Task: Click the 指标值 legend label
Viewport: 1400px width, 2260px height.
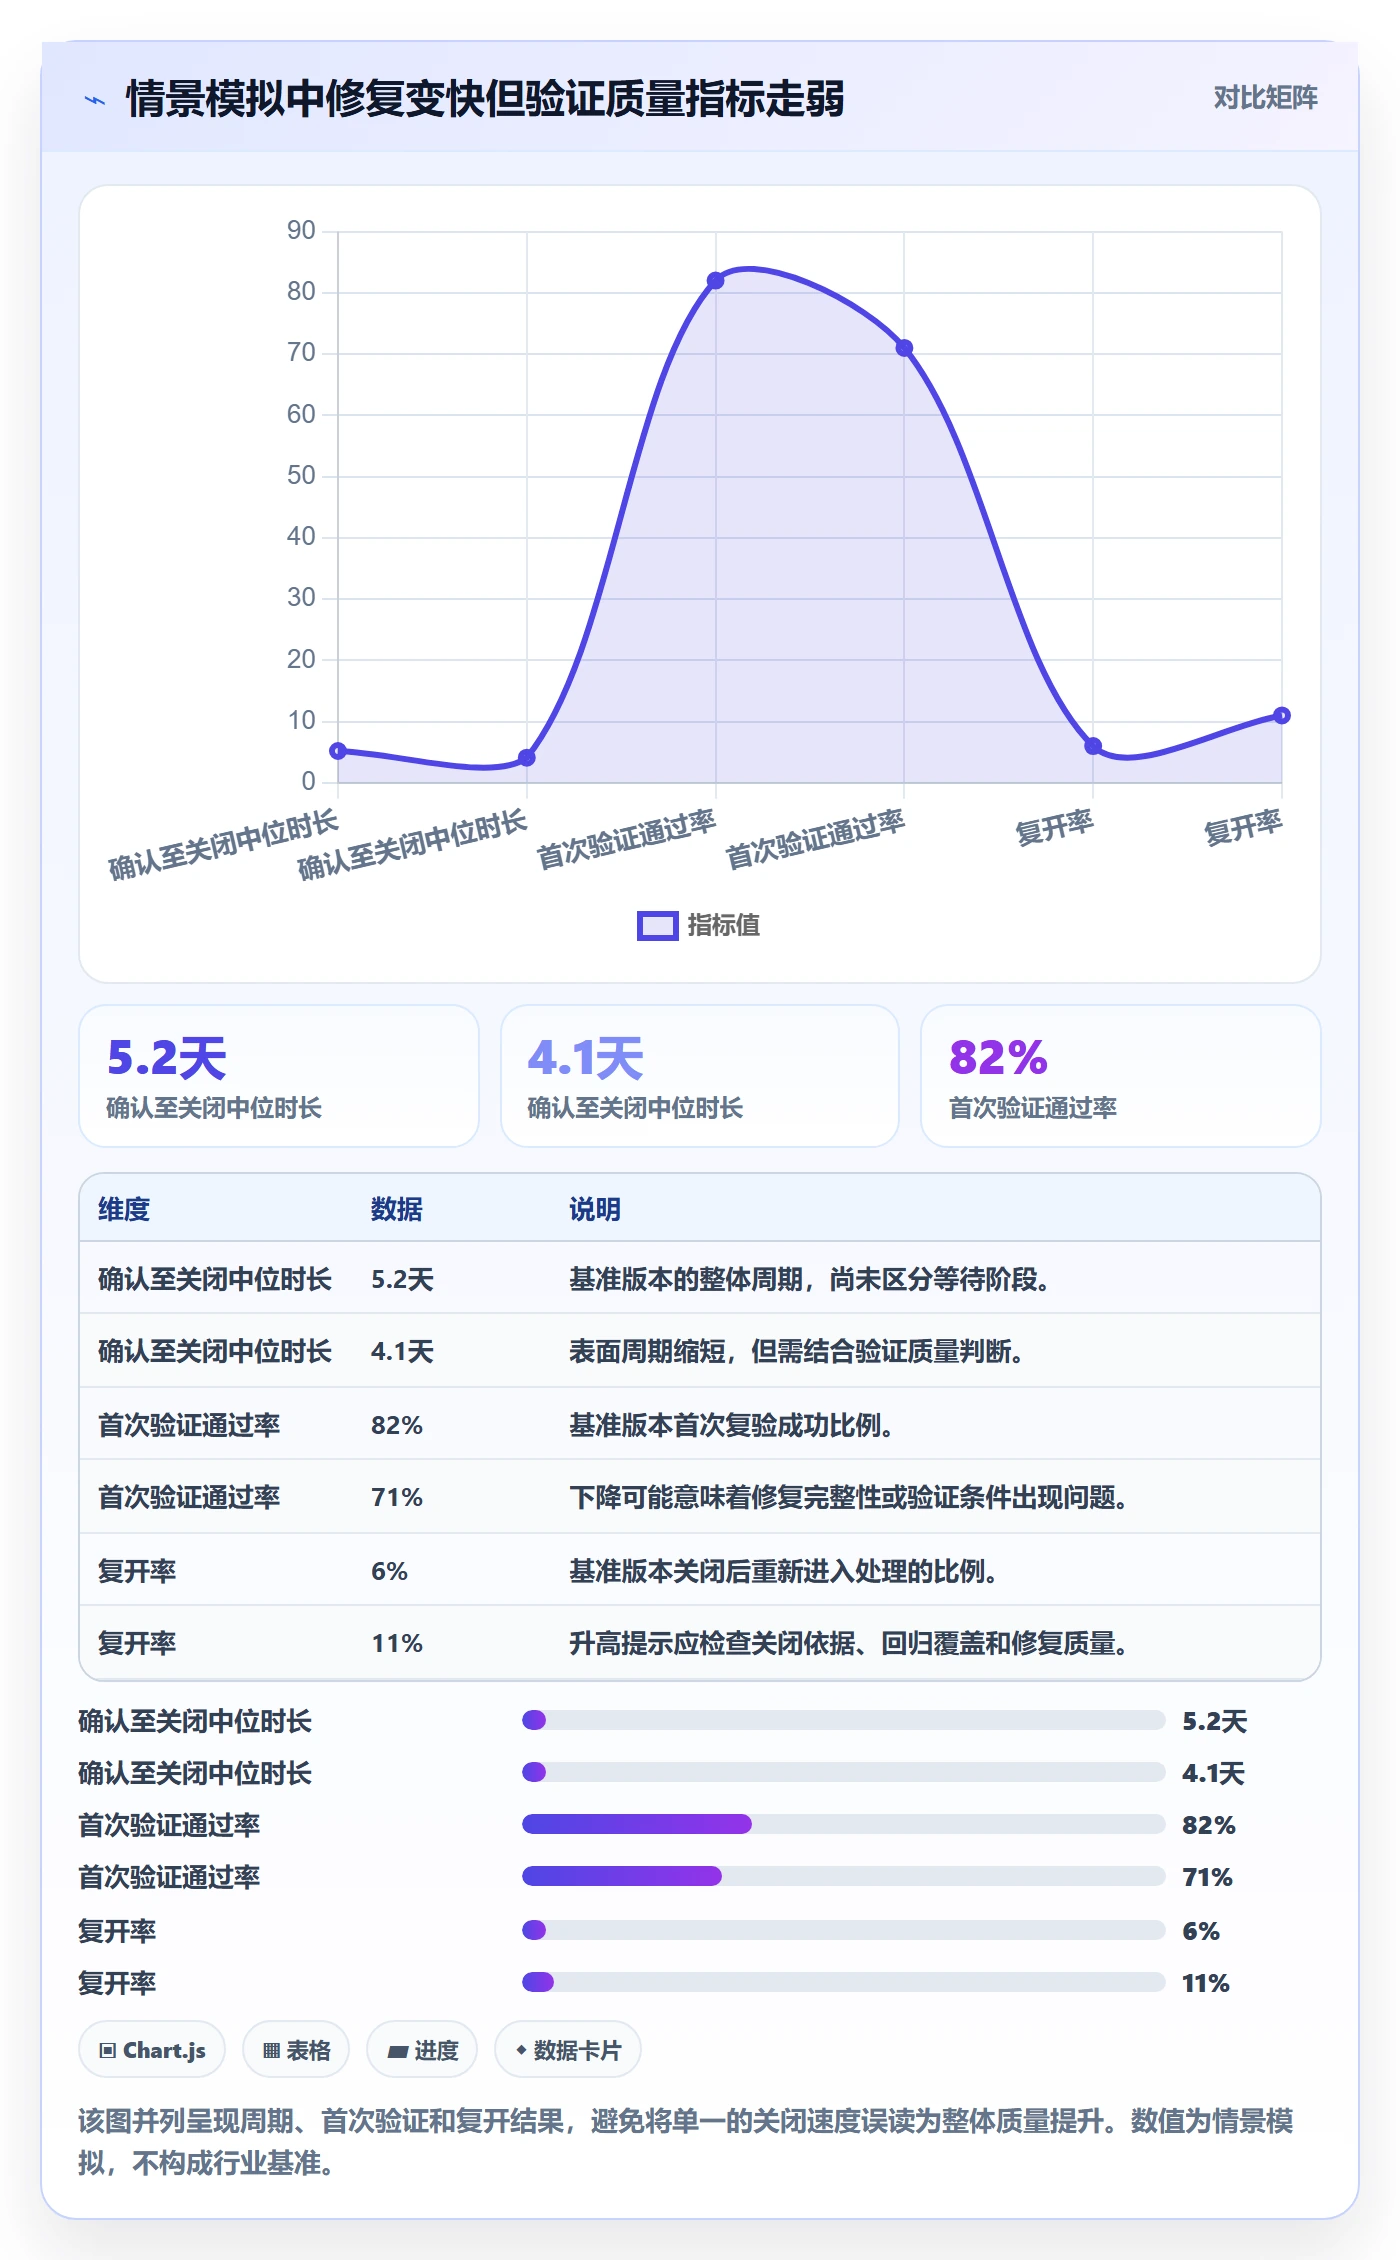Action: (724, 926)
